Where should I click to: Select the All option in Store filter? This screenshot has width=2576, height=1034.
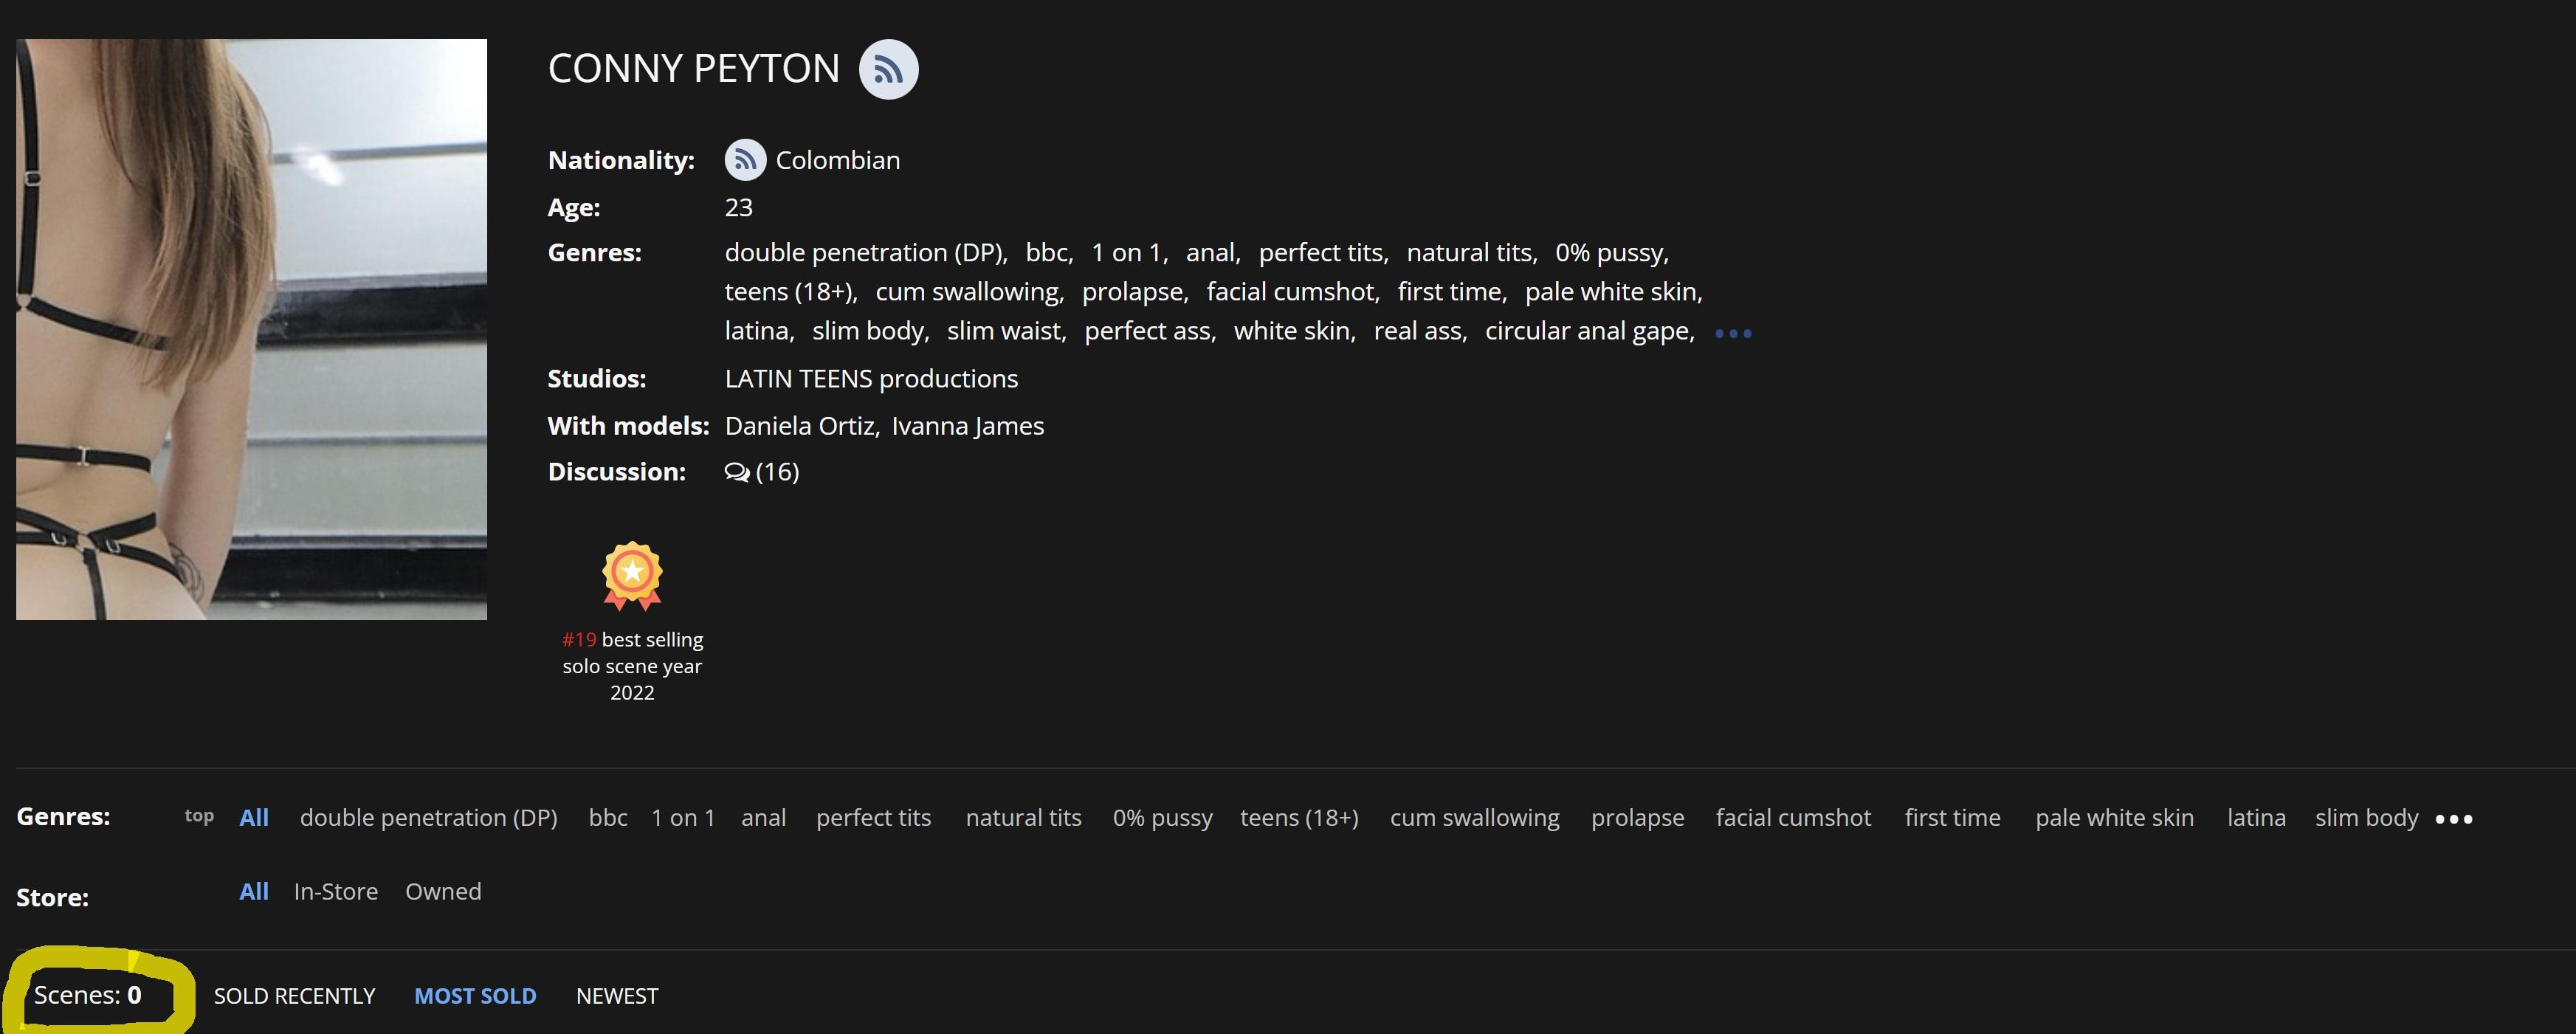coord(254,891)
